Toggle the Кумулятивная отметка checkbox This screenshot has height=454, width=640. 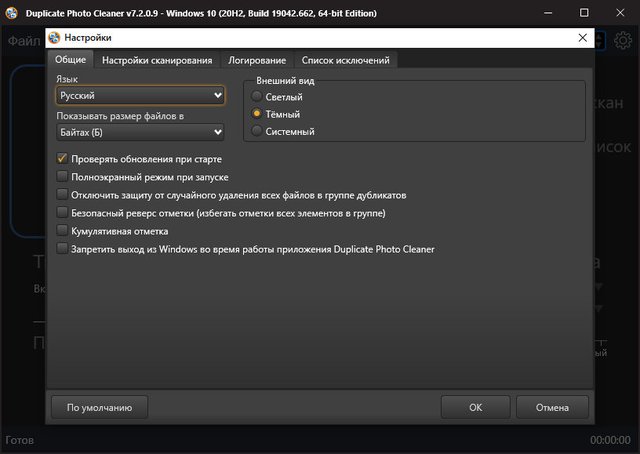click(x=62, y=231)
